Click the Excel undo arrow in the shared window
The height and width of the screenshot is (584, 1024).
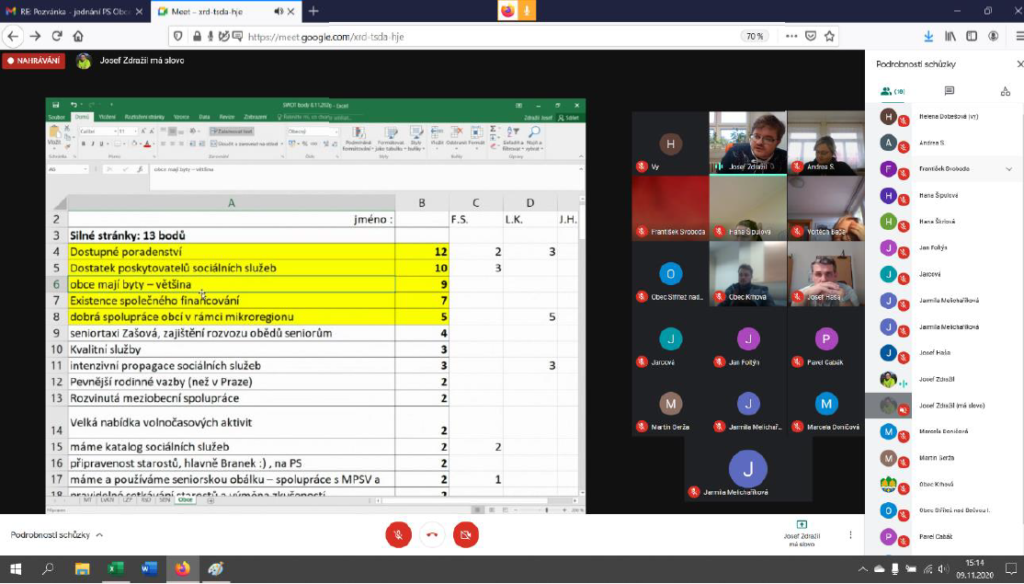point(74,105)
